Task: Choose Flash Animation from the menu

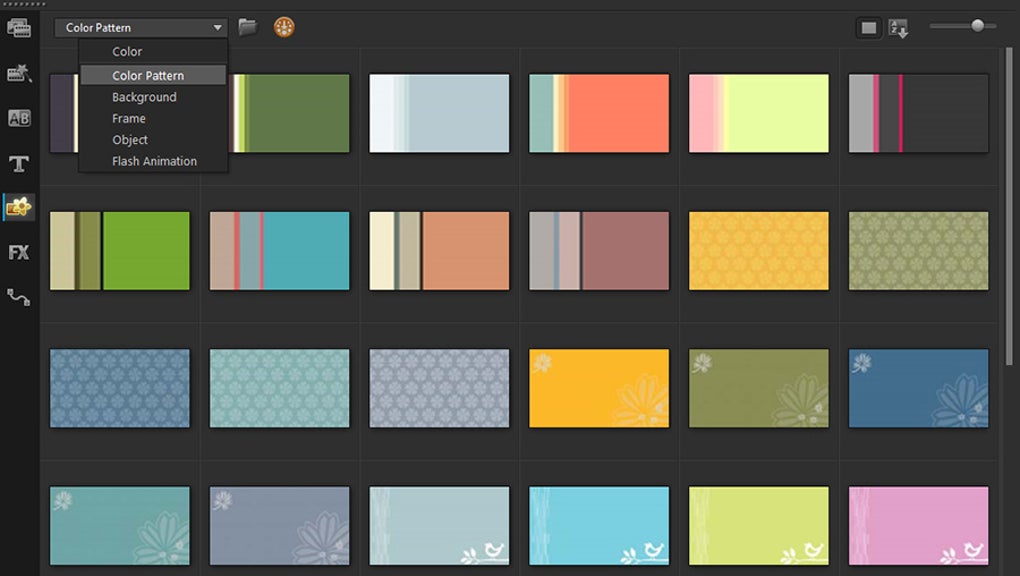Action: click(153, 161)
